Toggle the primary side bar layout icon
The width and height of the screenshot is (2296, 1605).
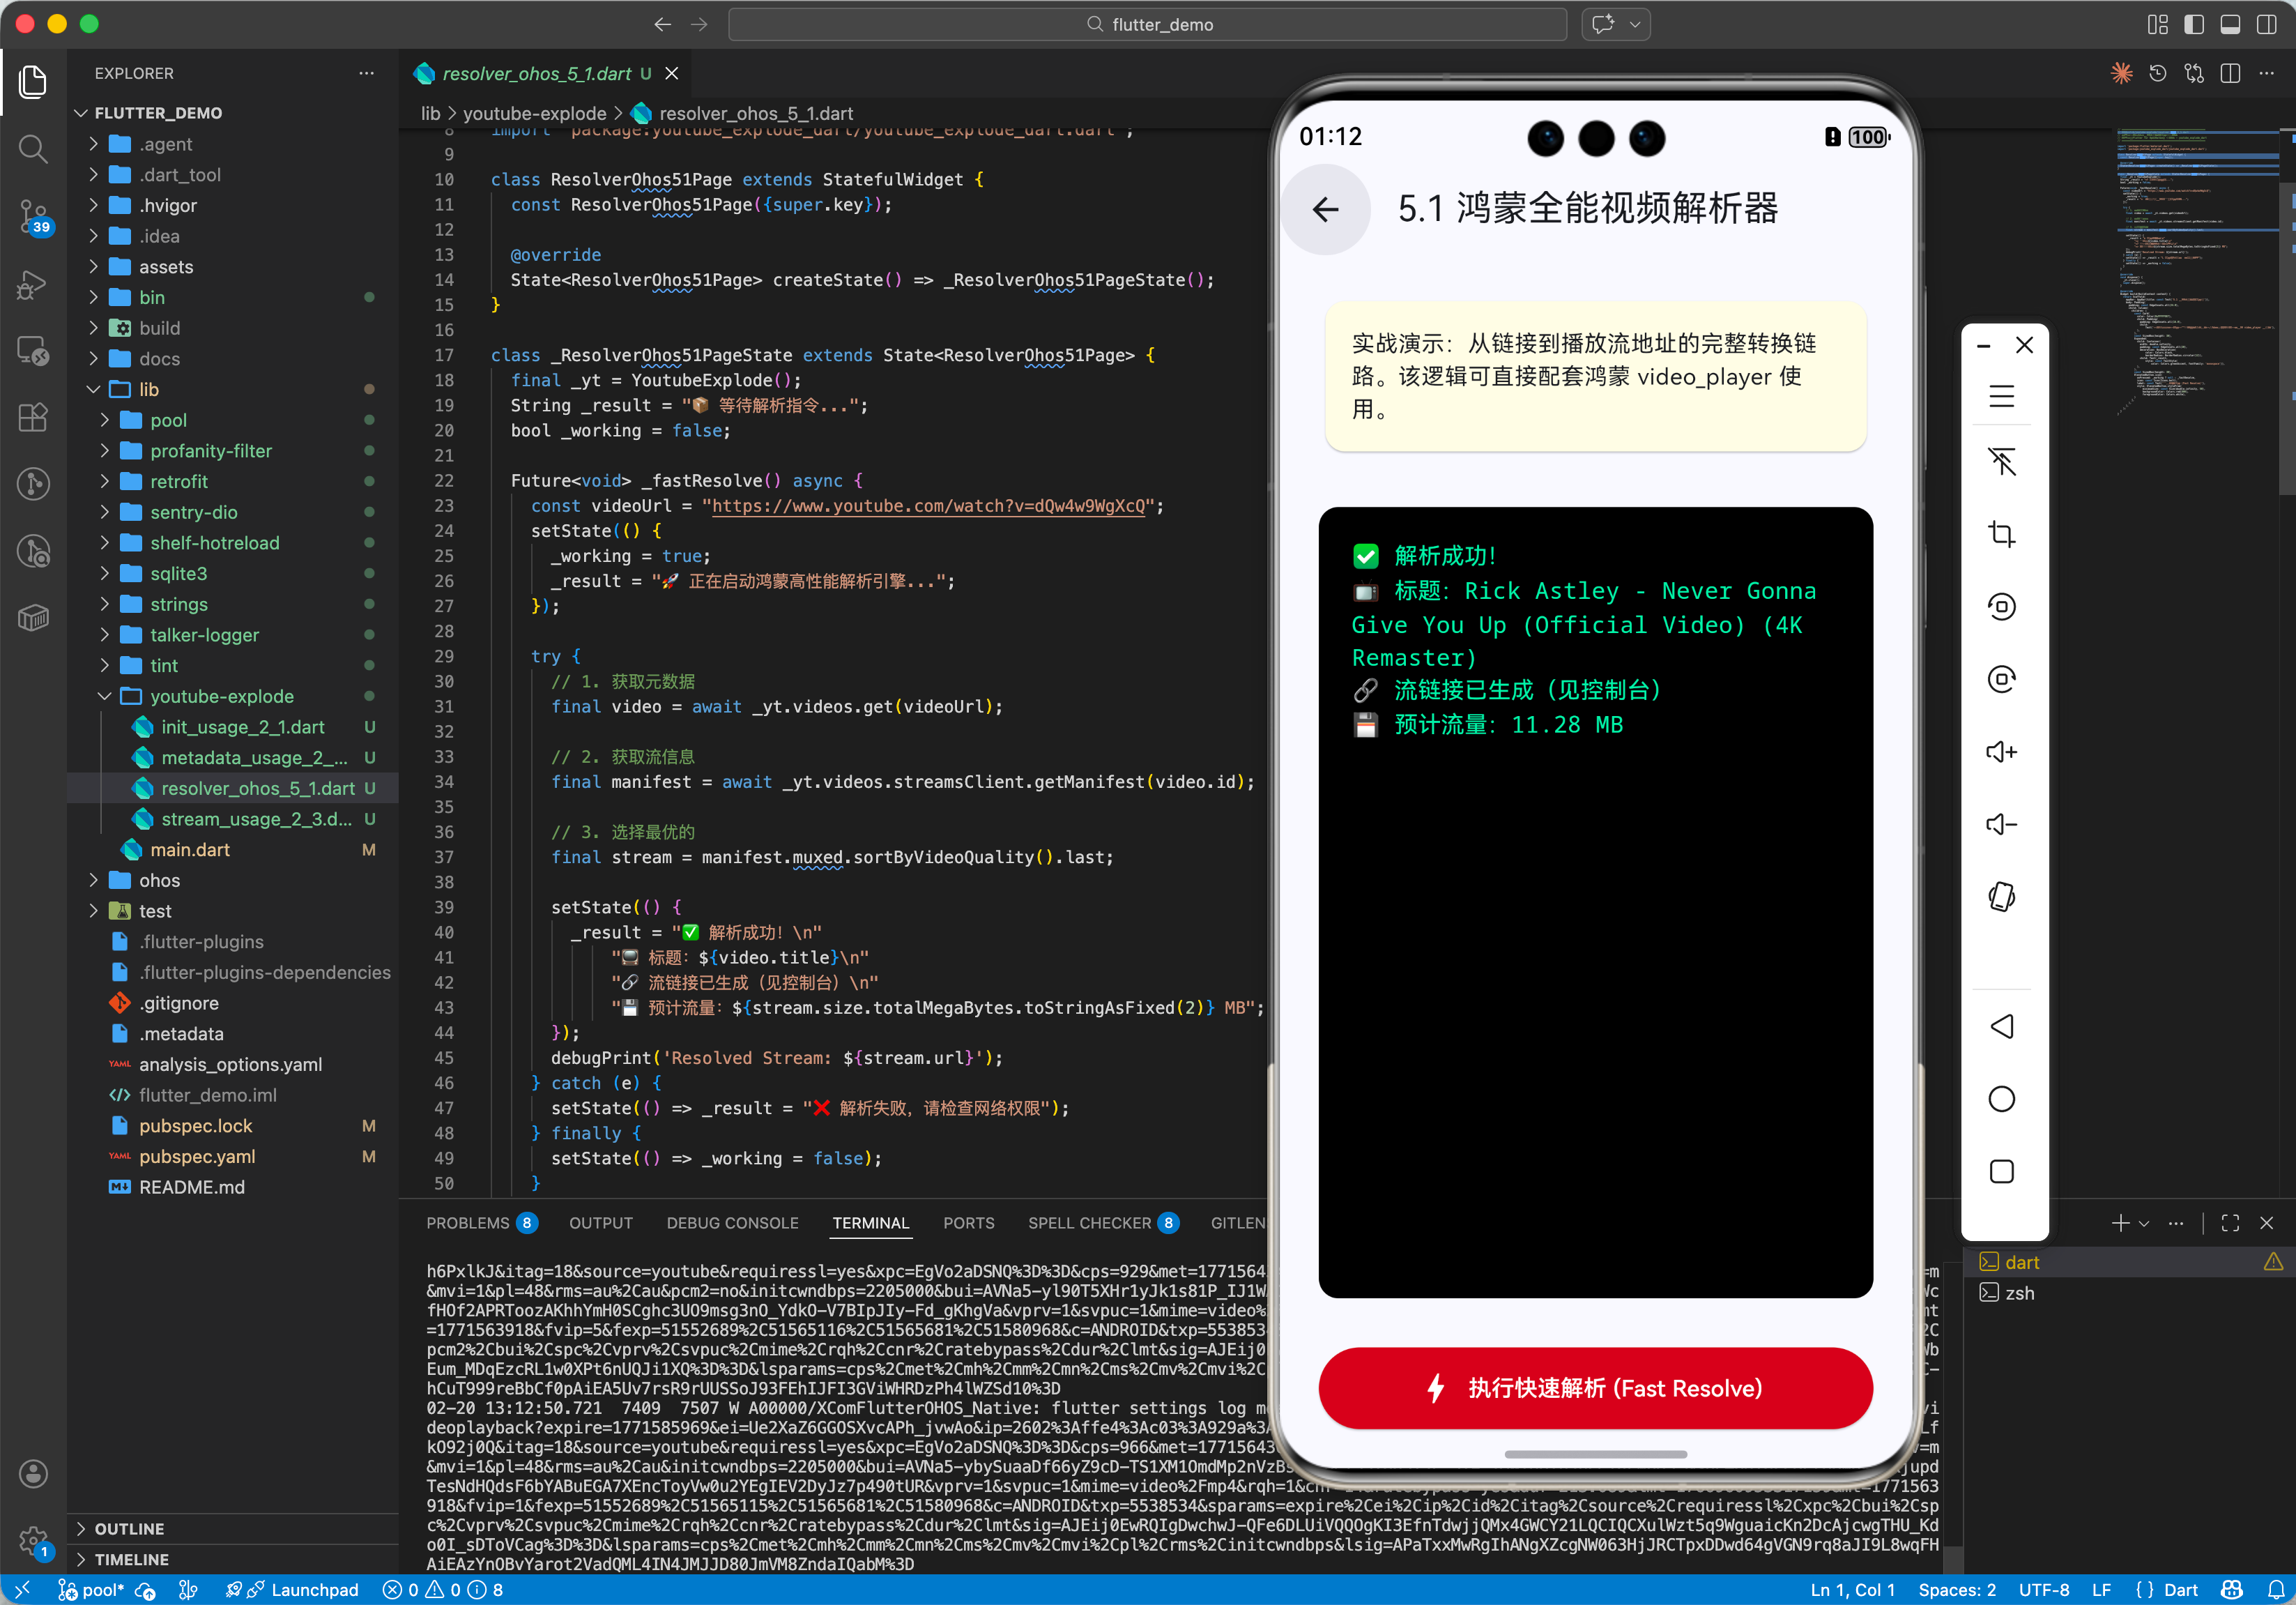tap(2194, 25)
